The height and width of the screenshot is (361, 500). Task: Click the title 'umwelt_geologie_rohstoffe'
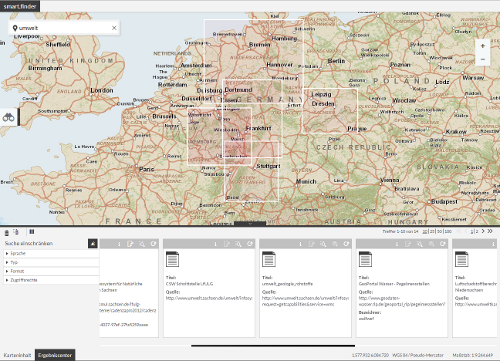coord(287,284)
